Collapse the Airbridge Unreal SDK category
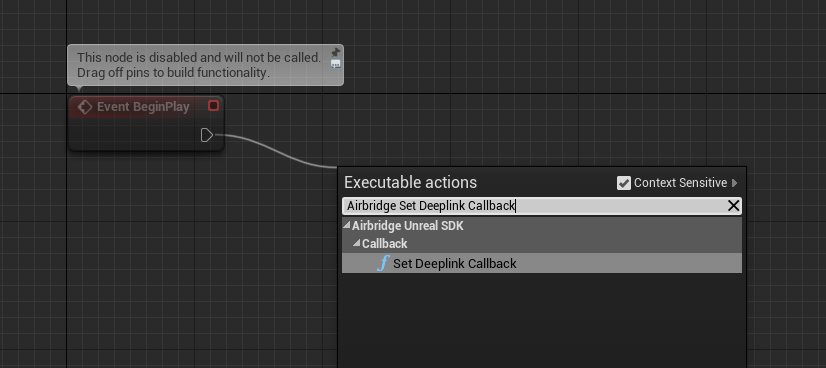The height and width of the screenshot is (368, 826). pyautogui.click(x=347, y=225)
